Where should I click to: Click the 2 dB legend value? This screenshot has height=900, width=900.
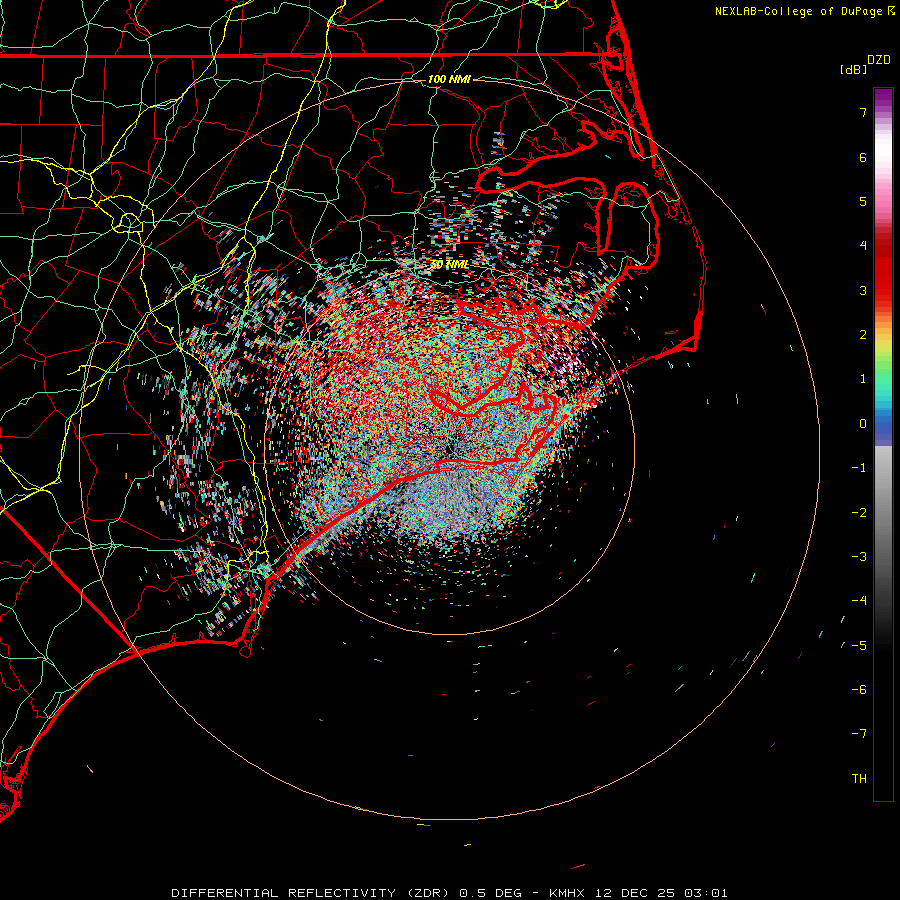point(863,335)
